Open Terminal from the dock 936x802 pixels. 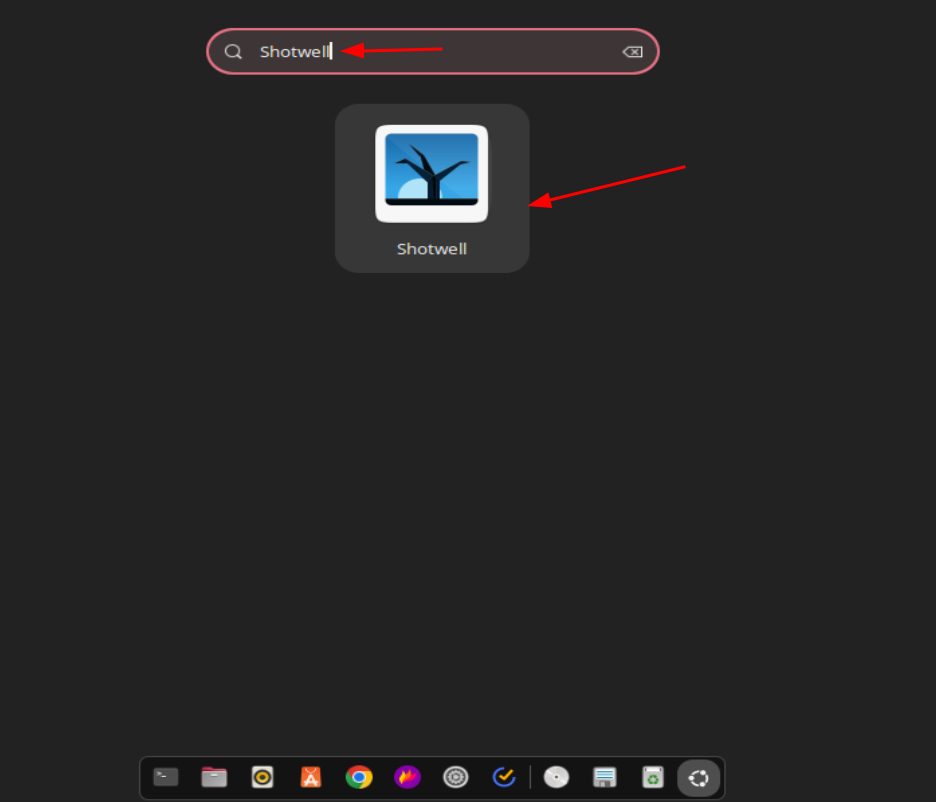(x=166, y=778)
